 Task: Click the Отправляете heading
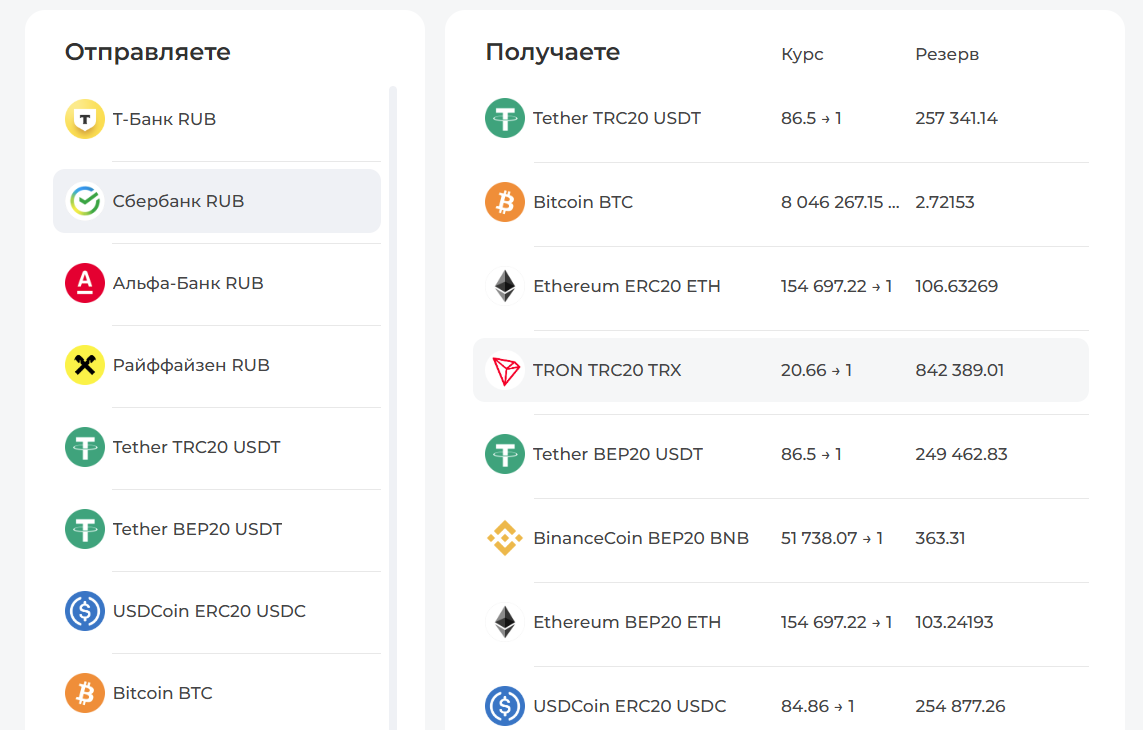point(147,53)
